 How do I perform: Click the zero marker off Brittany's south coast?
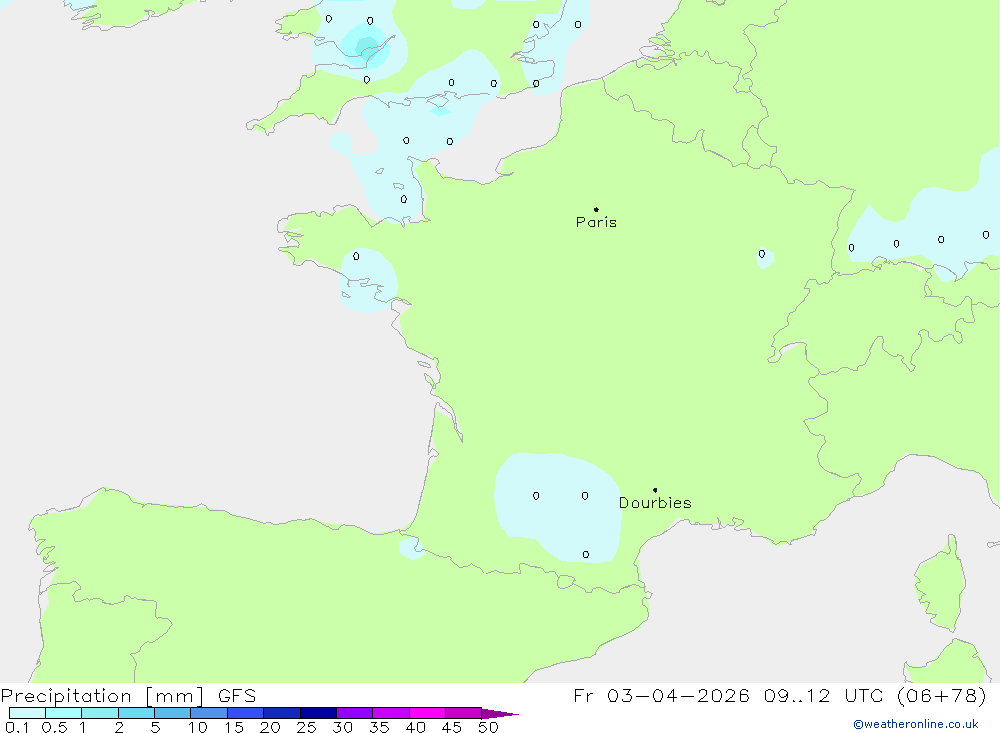pos(356,257)
